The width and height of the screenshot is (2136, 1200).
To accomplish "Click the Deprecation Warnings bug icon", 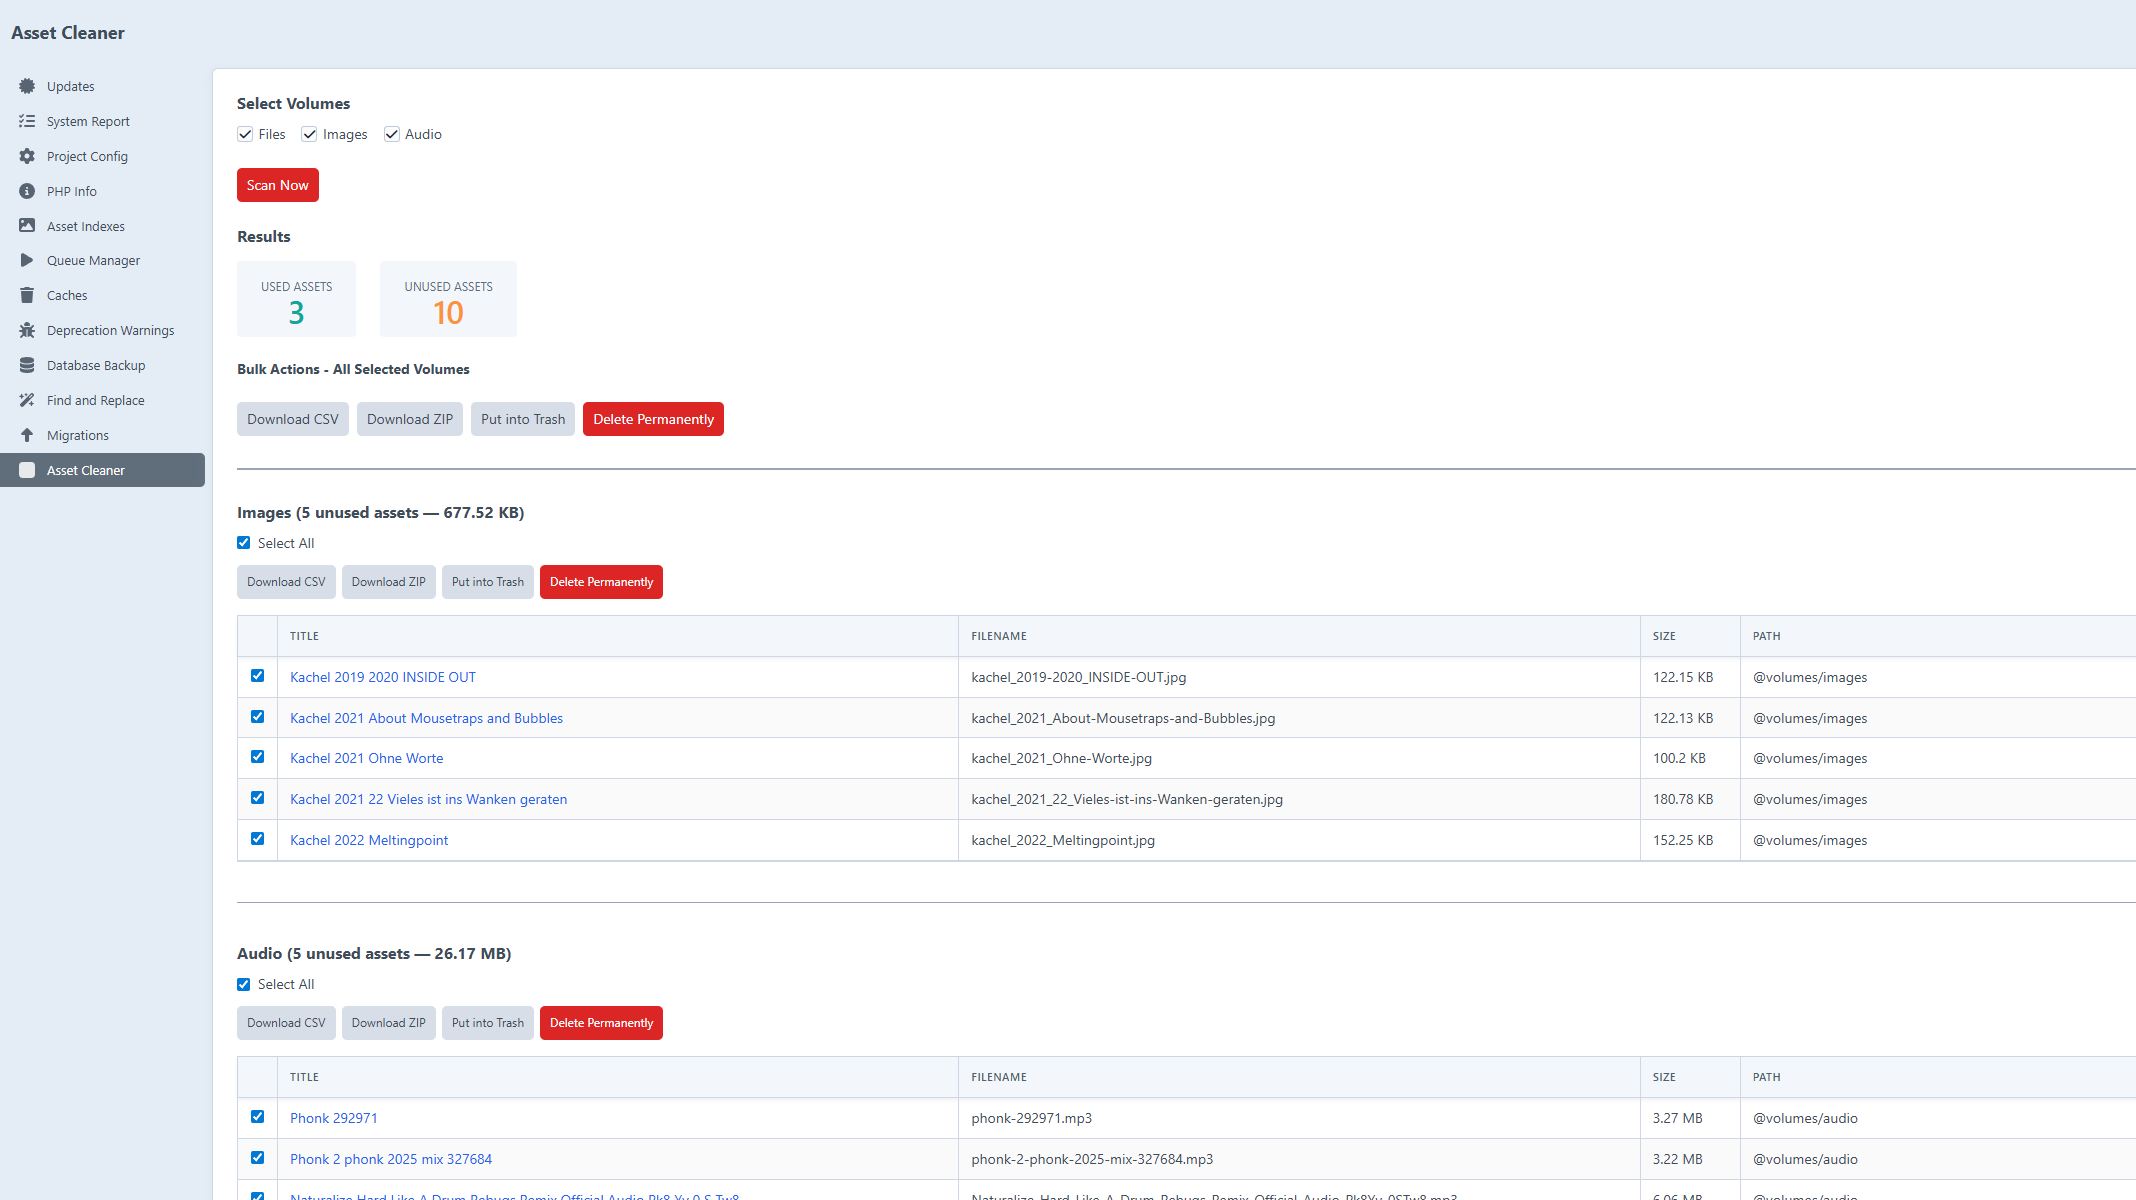I will click(27, 330).
